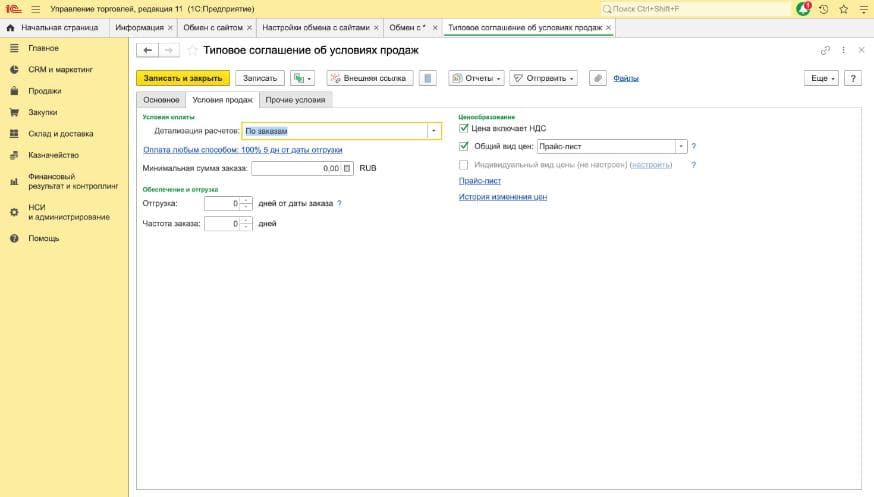
Task: Switch to Прочие условия tab
Action: (x=295, y=100)
